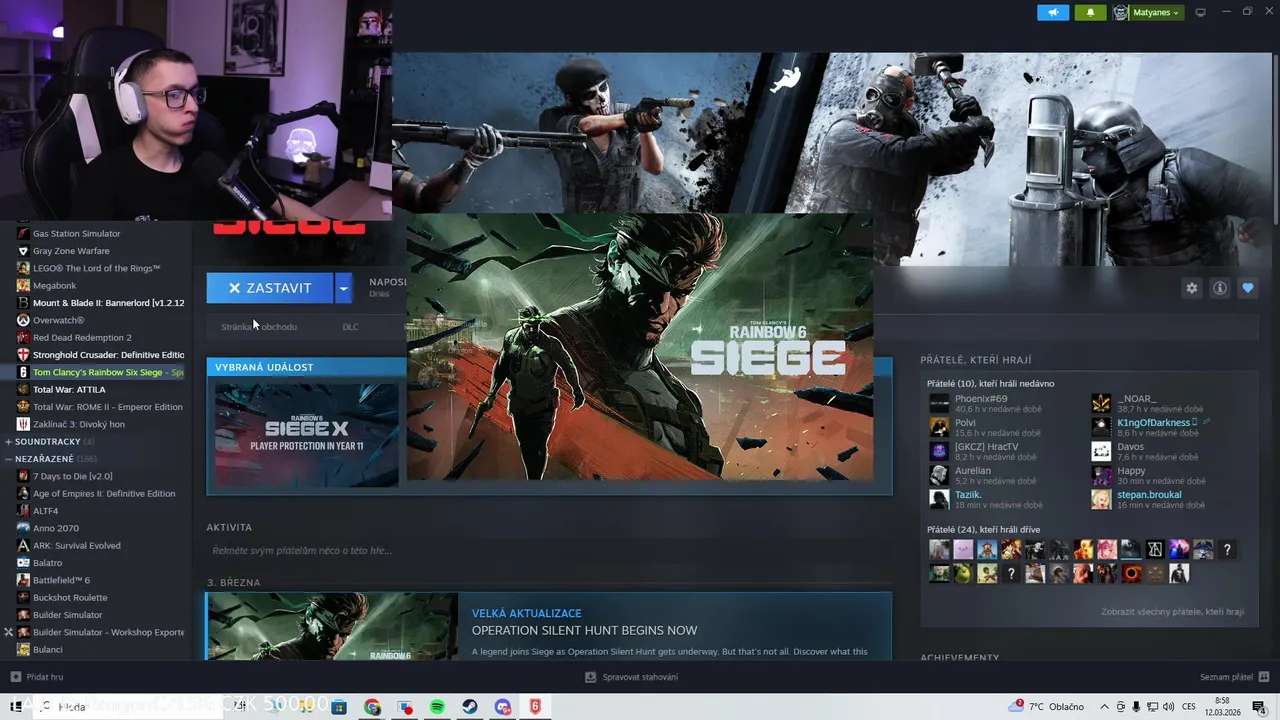
Task: Select Gray Zone Warfare in library
Action: (71, 251)
